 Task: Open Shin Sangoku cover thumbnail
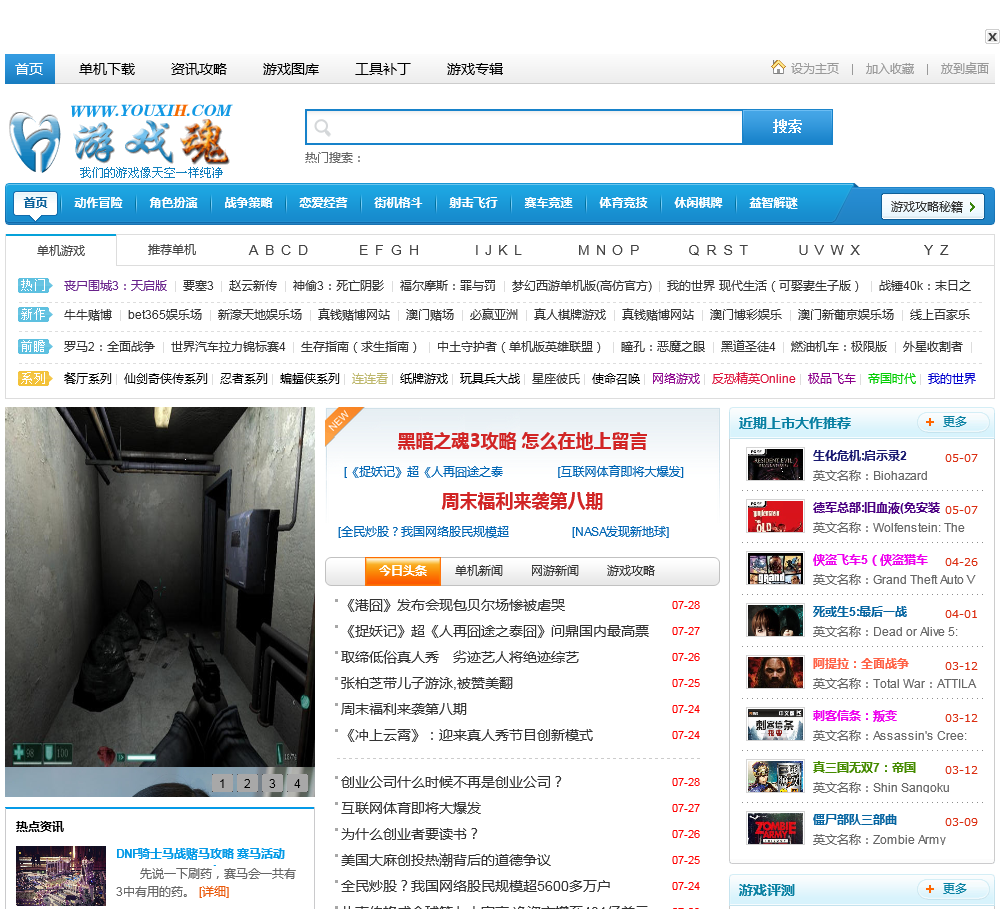[775, 777]
